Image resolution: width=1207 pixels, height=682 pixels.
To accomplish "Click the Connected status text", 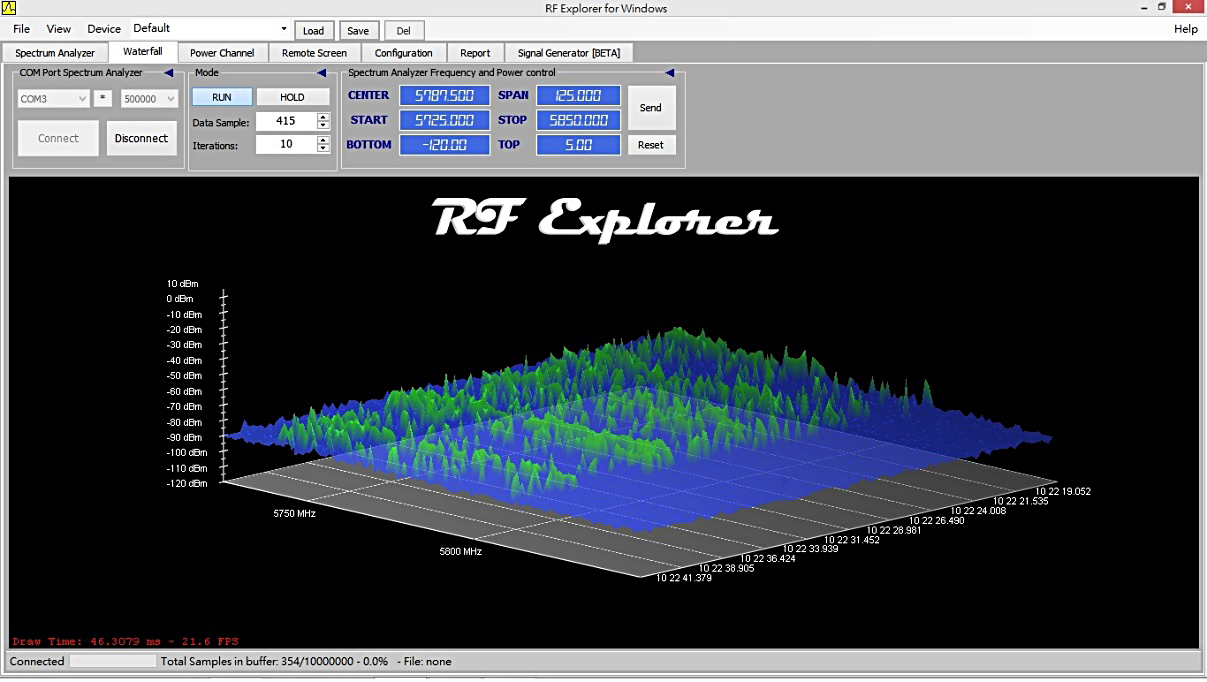I will (37, 661).
